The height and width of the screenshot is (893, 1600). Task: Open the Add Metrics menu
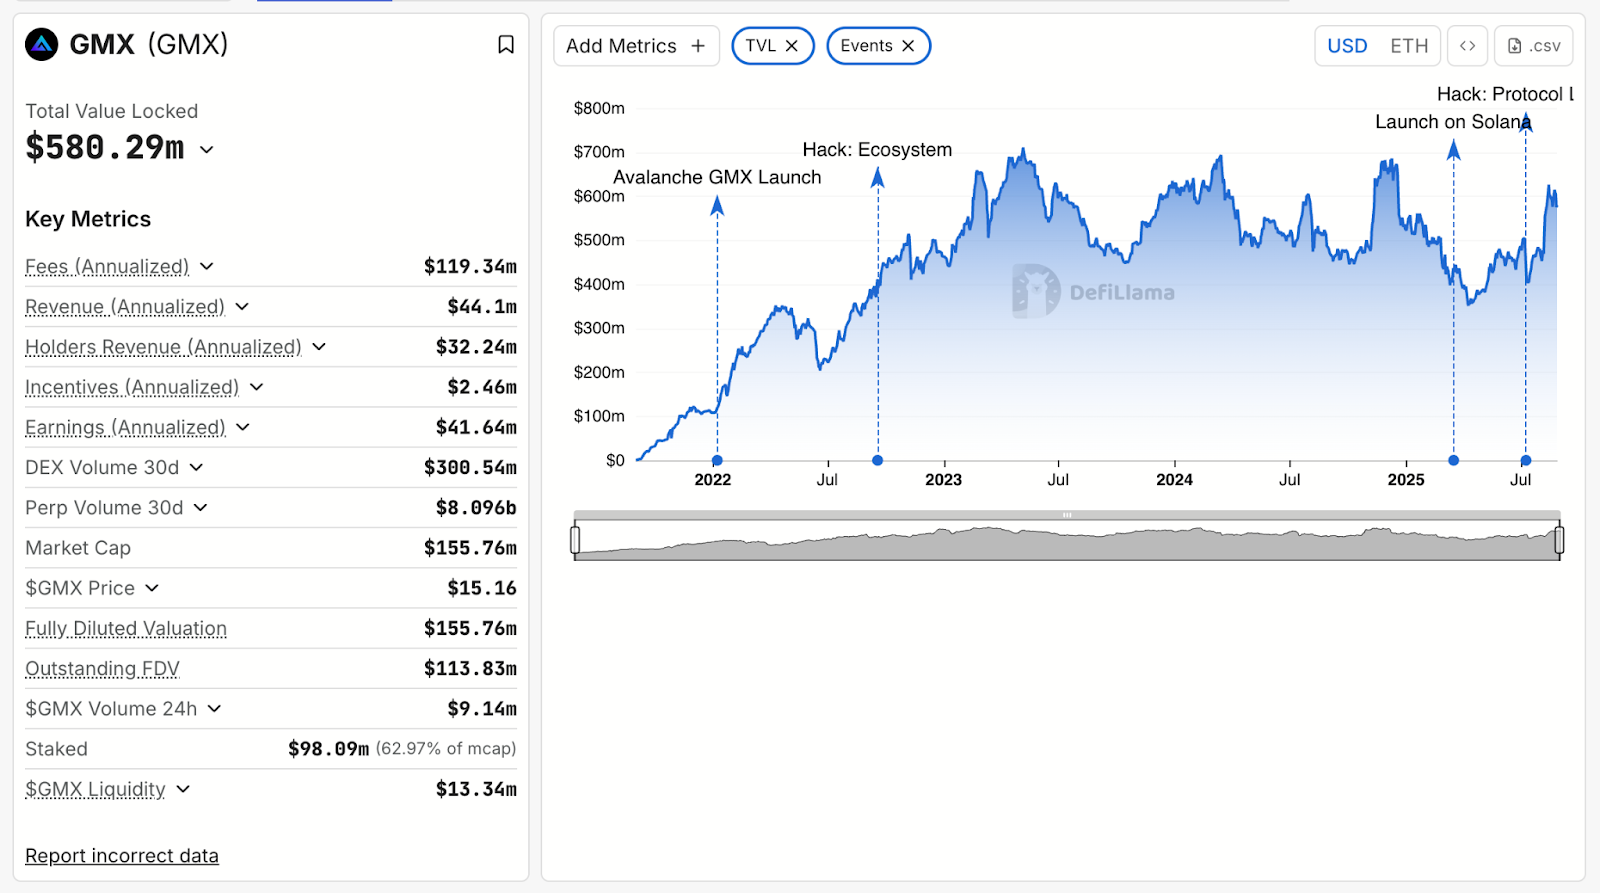(636, 45)
